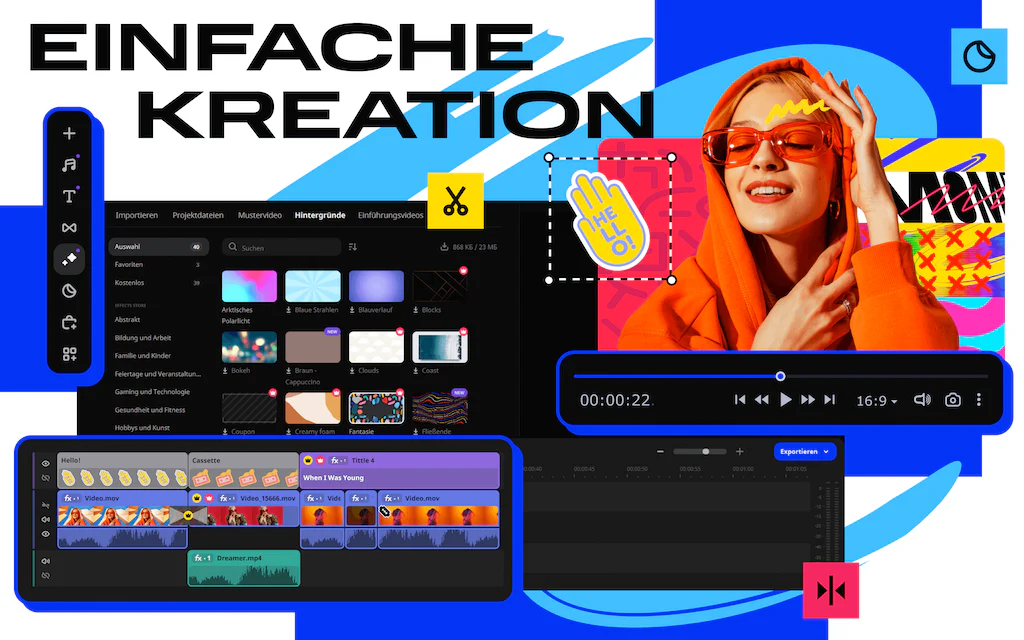Open the 16:9 aspect ratio dropdown

point(876,400)
